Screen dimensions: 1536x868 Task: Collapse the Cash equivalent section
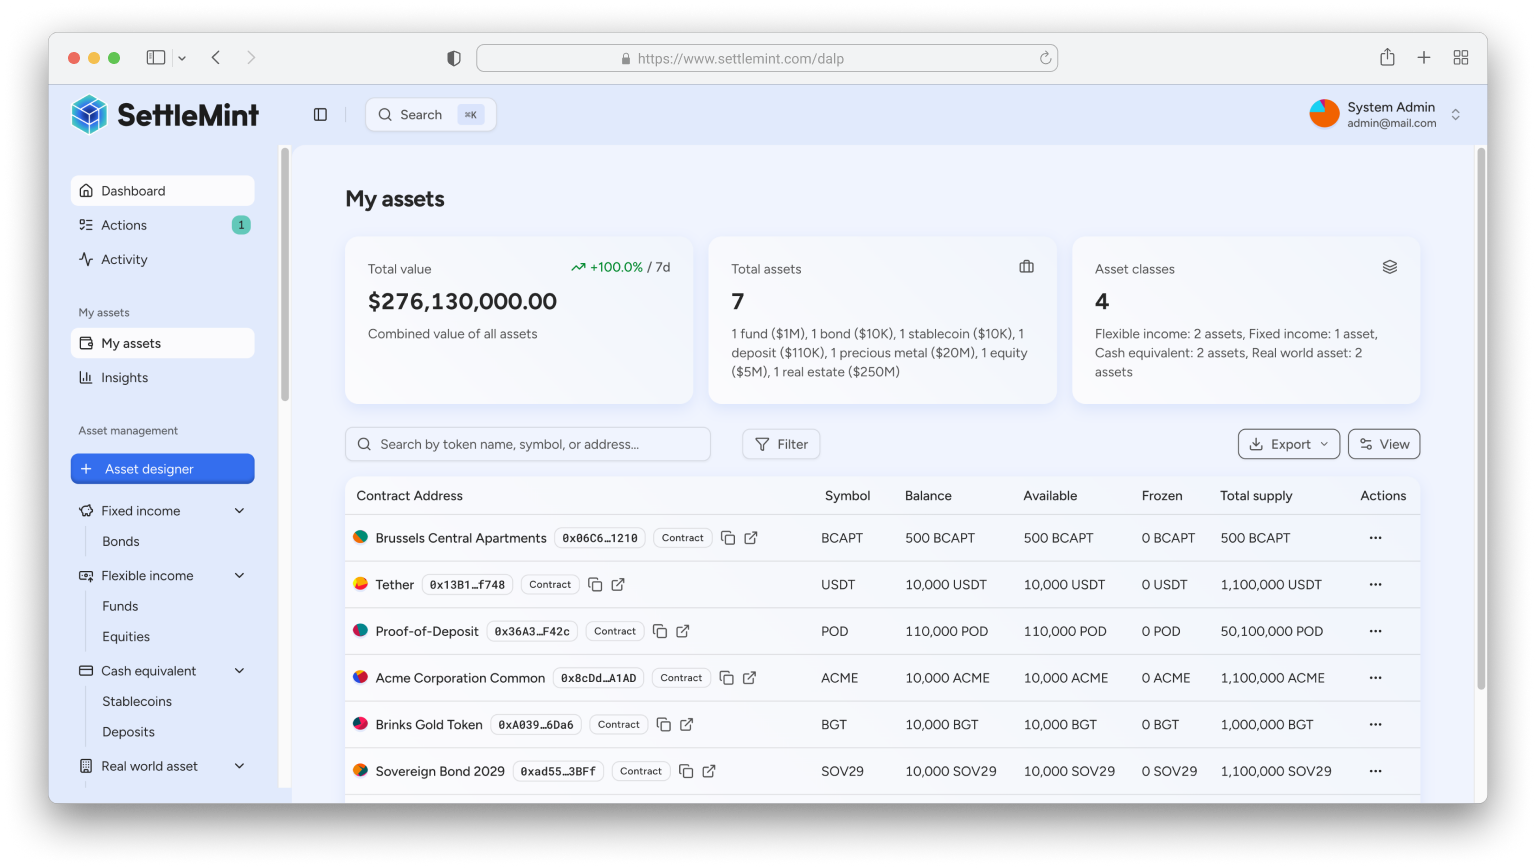tap(239, 671)
